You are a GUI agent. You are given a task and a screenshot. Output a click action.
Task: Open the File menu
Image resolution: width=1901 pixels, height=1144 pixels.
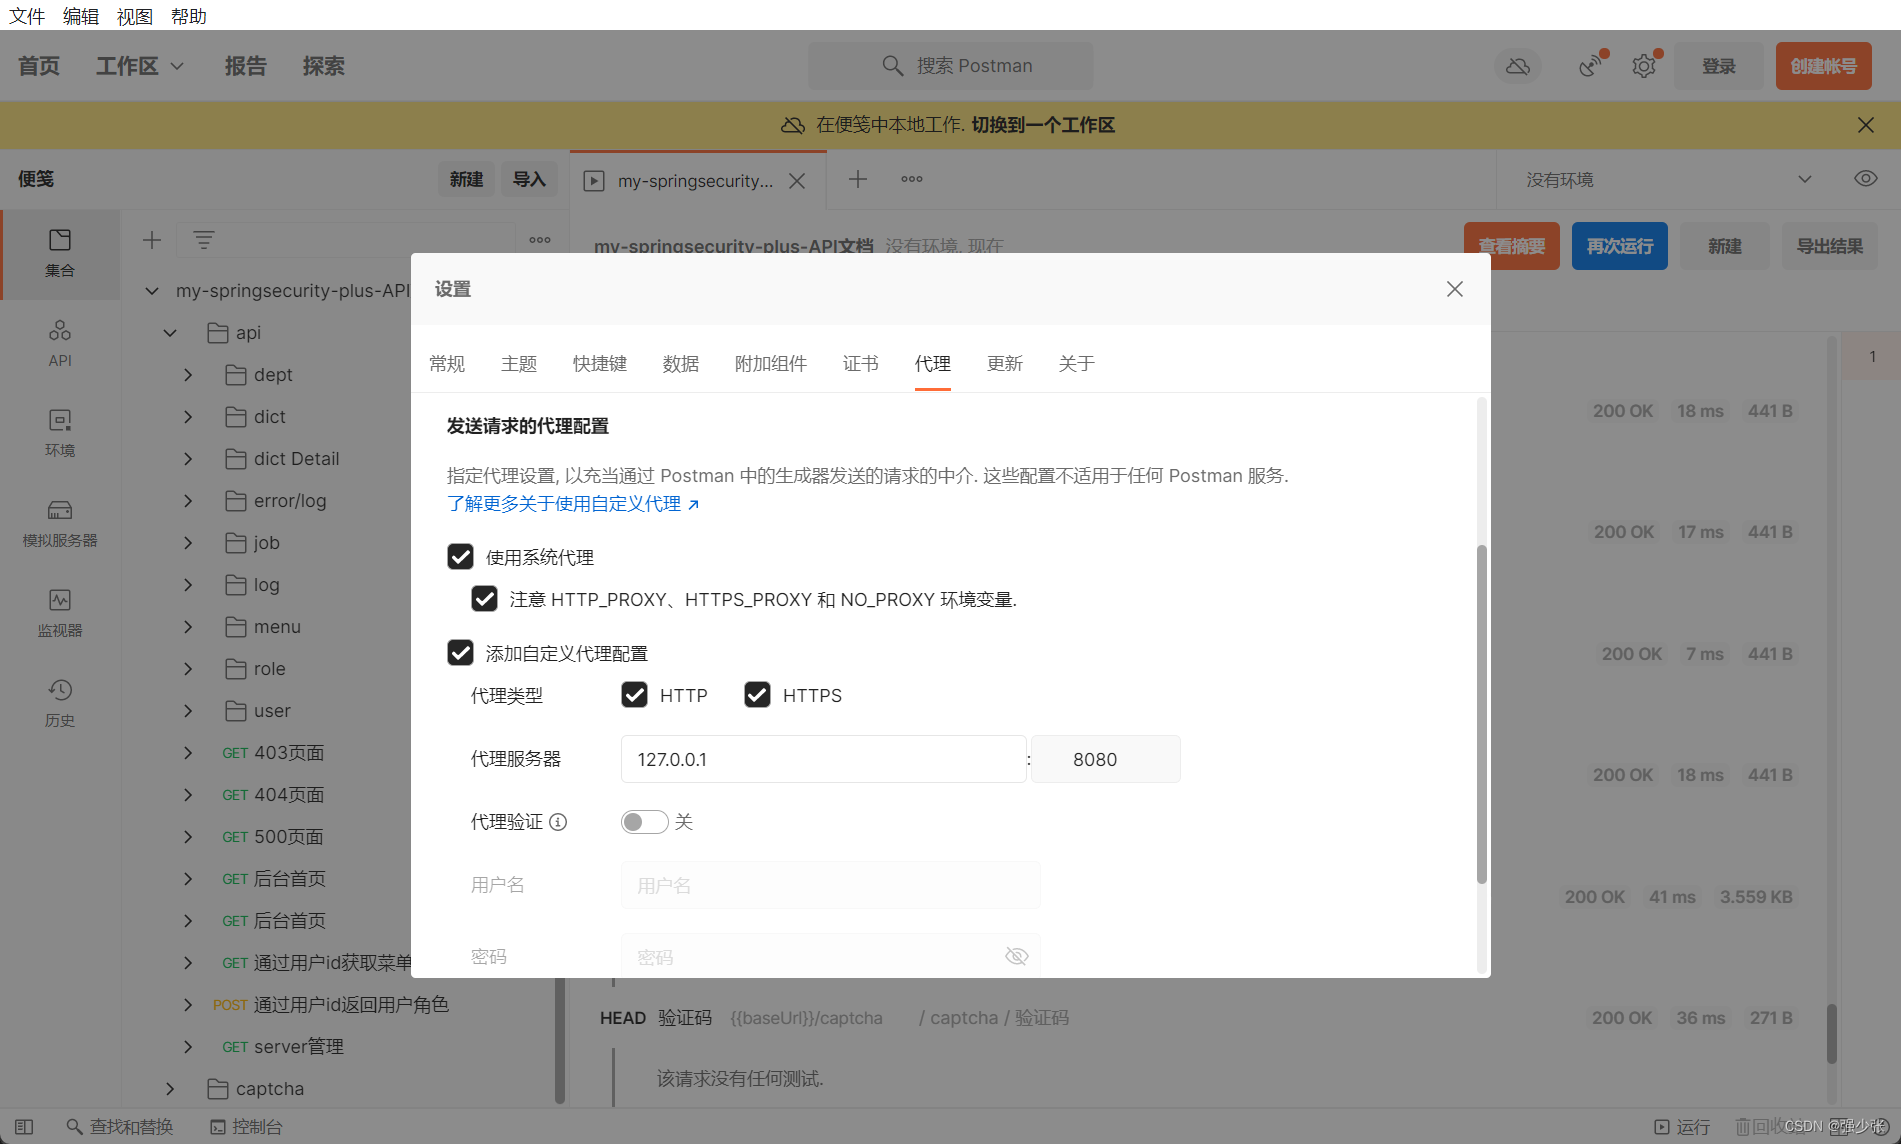pos(27,16)
